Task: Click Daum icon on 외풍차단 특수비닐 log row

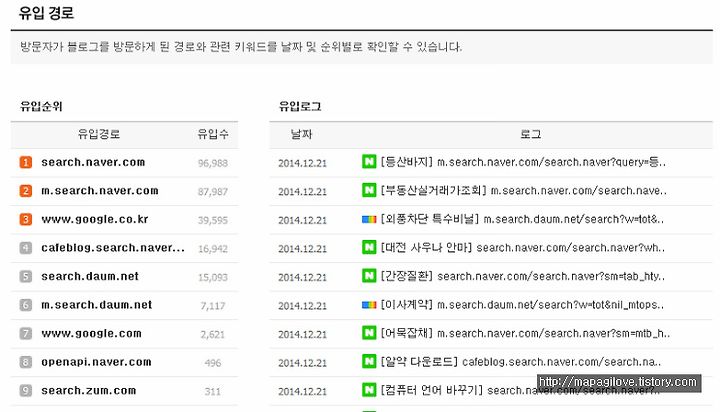Action: coord(369,220)
